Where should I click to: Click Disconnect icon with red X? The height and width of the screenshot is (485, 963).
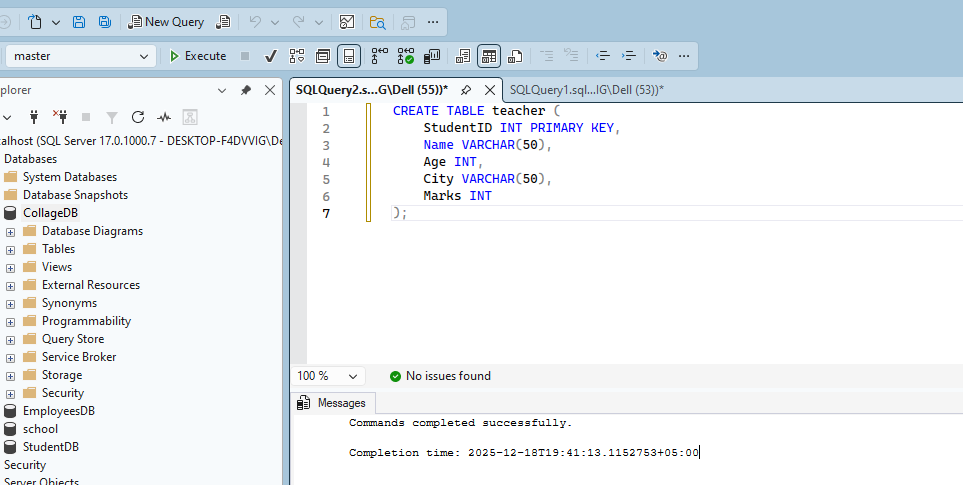59,117
